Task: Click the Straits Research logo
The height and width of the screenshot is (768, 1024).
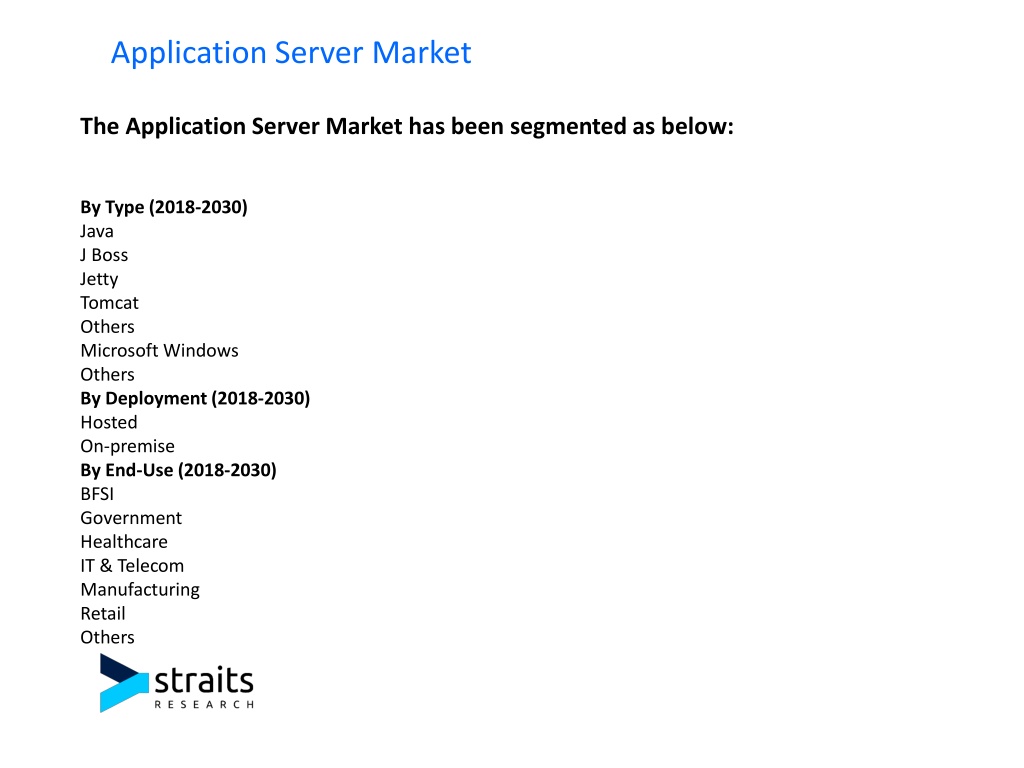Action: tap(176, 683)
